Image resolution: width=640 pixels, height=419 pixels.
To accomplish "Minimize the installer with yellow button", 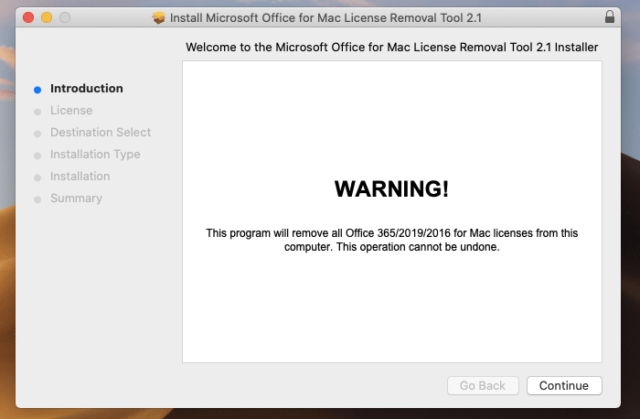I will point(47,18).
